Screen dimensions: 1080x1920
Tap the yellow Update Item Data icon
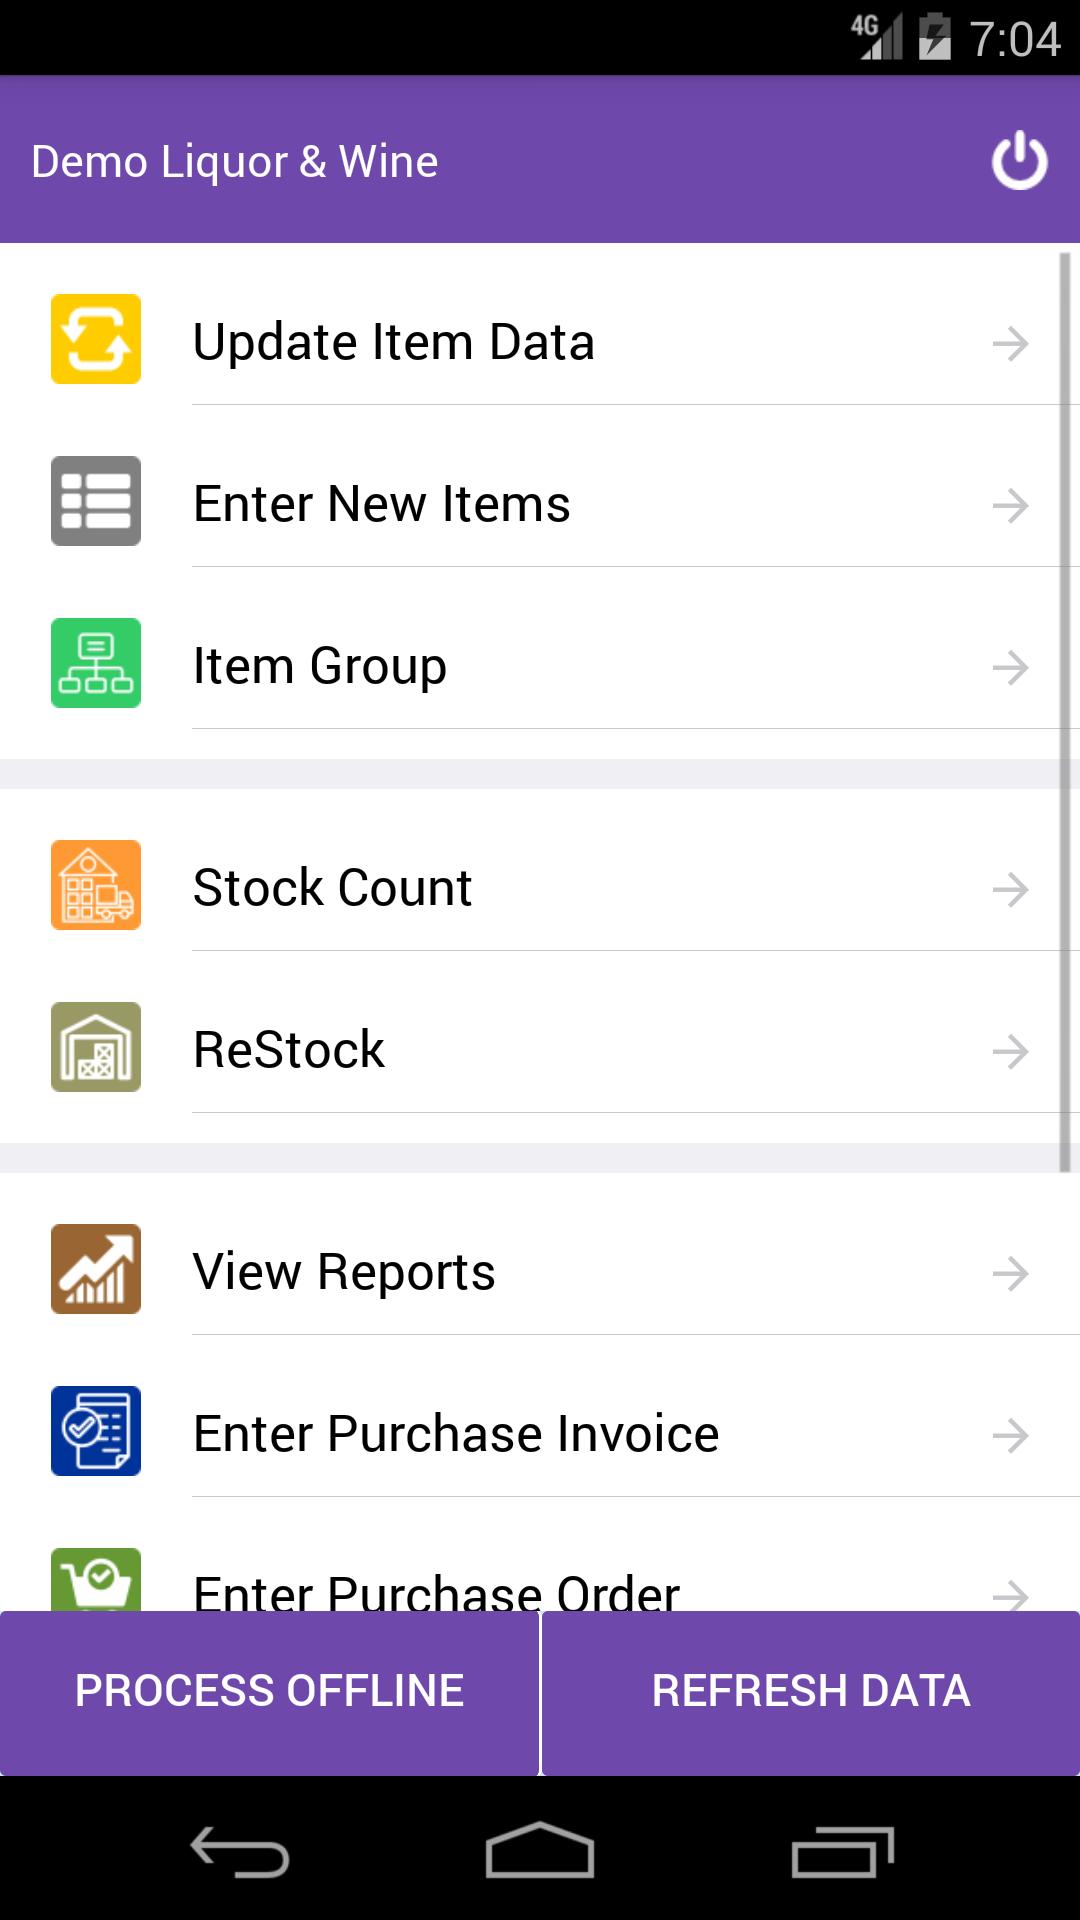tap(96, 339)
